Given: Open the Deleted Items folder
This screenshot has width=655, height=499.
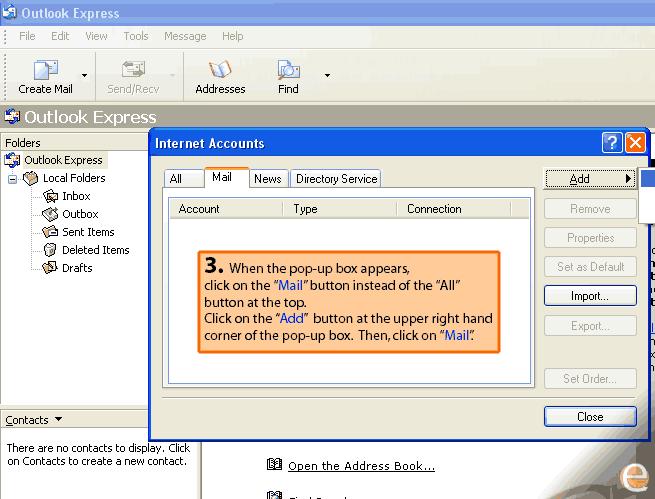Looking at the screenshot, I should [x=95, y=250].
